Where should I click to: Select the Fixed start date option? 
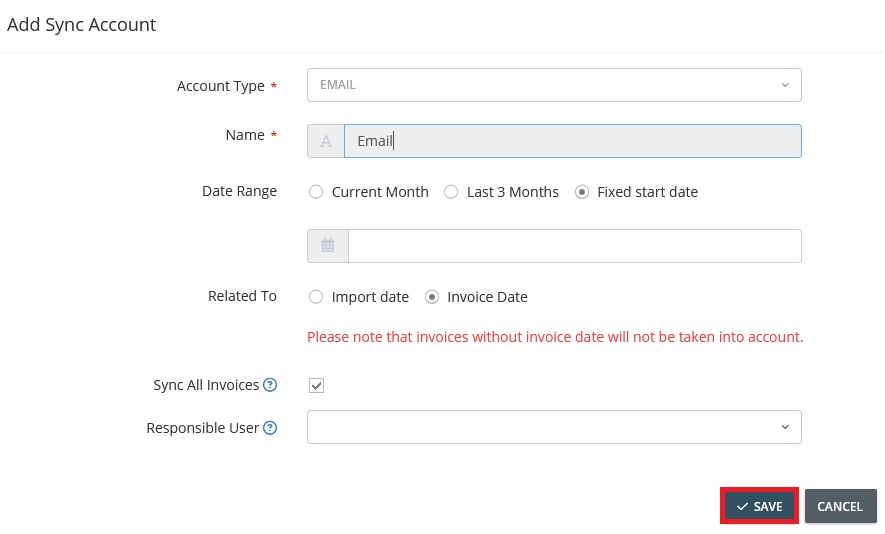(582, 192)
